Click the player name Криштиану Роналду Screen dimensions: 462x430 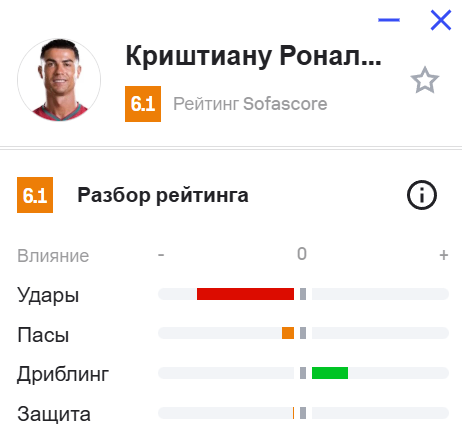[253, 56]
